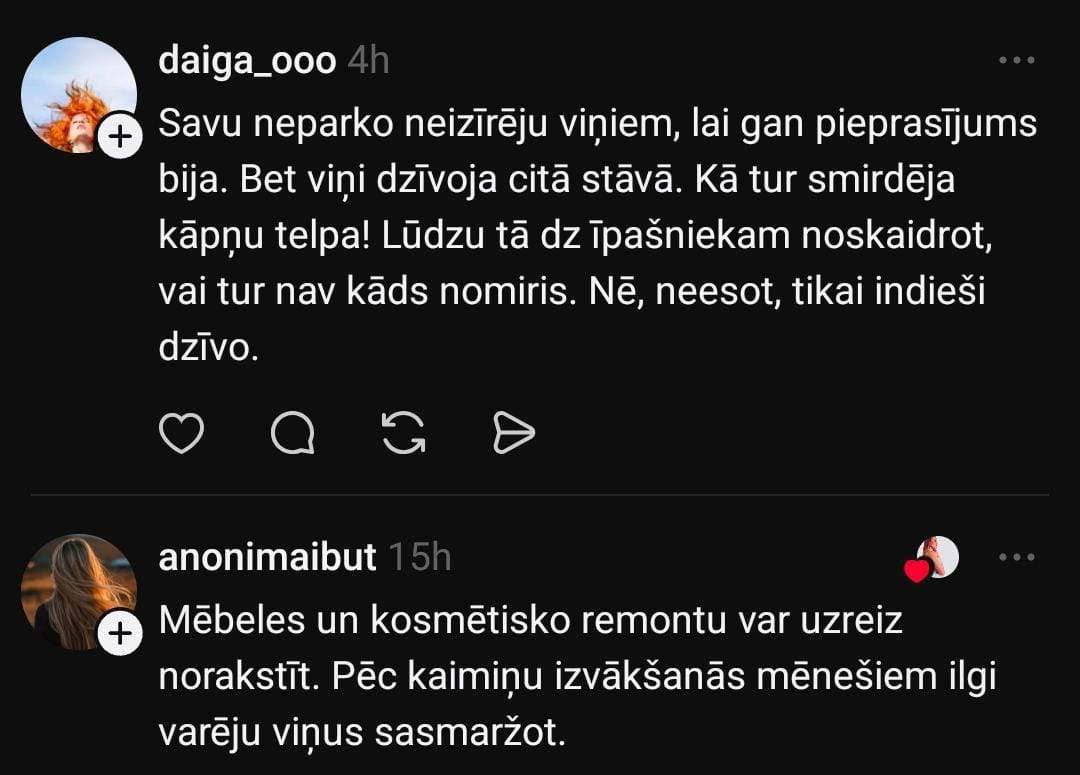Repost the daiga_ooo thread
The height and width of the screenshot is (775, 1080).
click(404, 432)
